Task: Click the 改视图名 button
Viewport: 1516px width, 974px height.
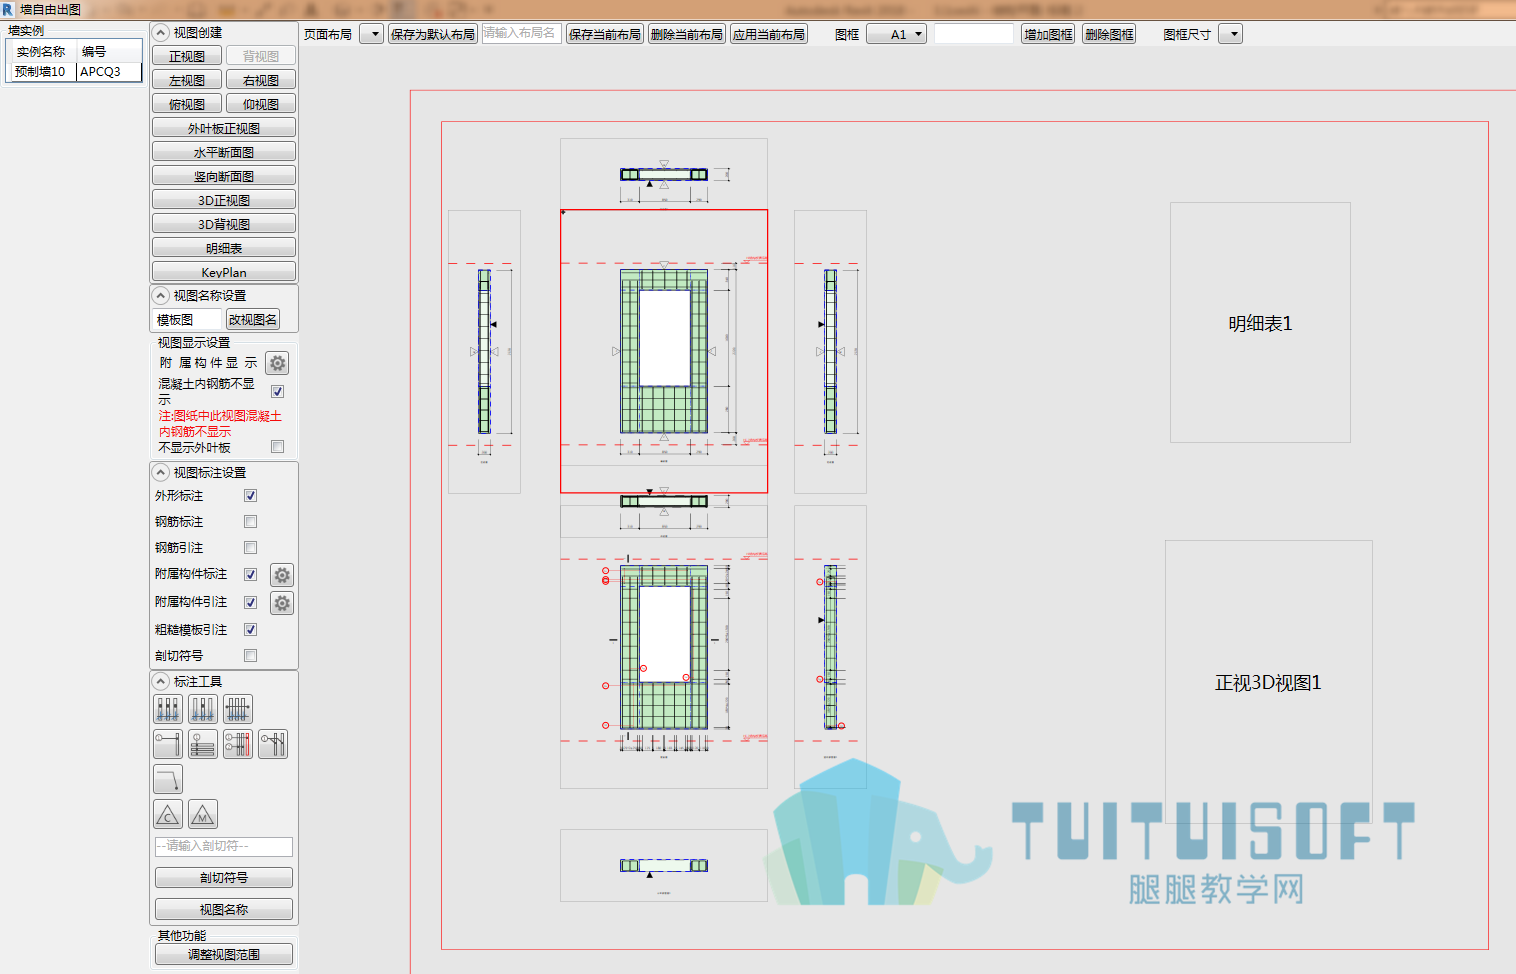Action: click(253, 320)
